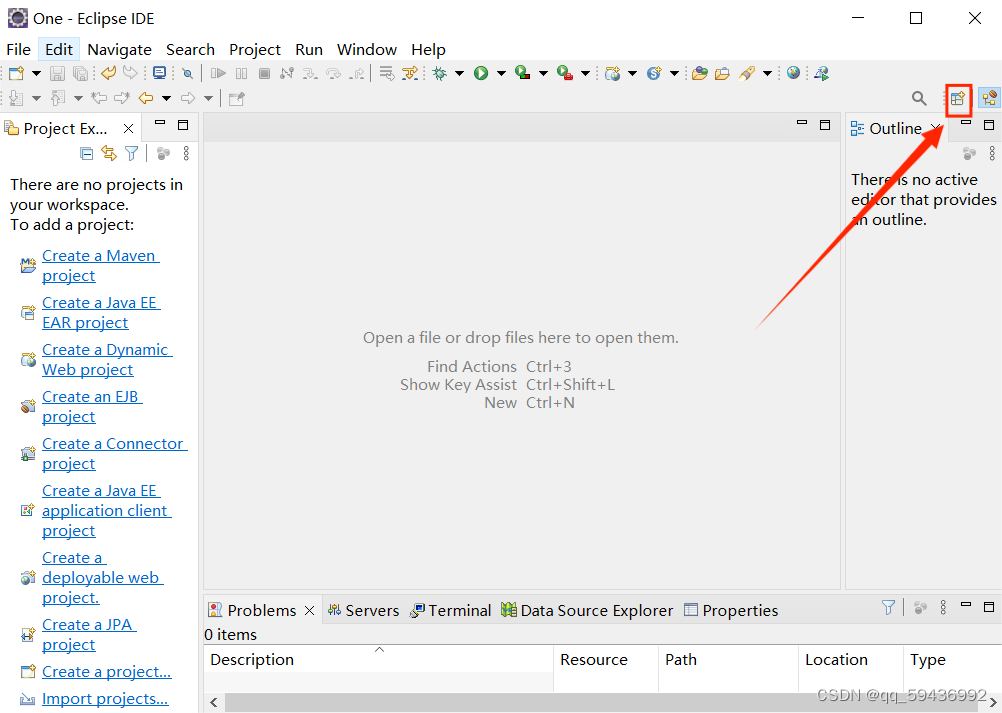Open the Outline view menu dots

tap(992, 153)
